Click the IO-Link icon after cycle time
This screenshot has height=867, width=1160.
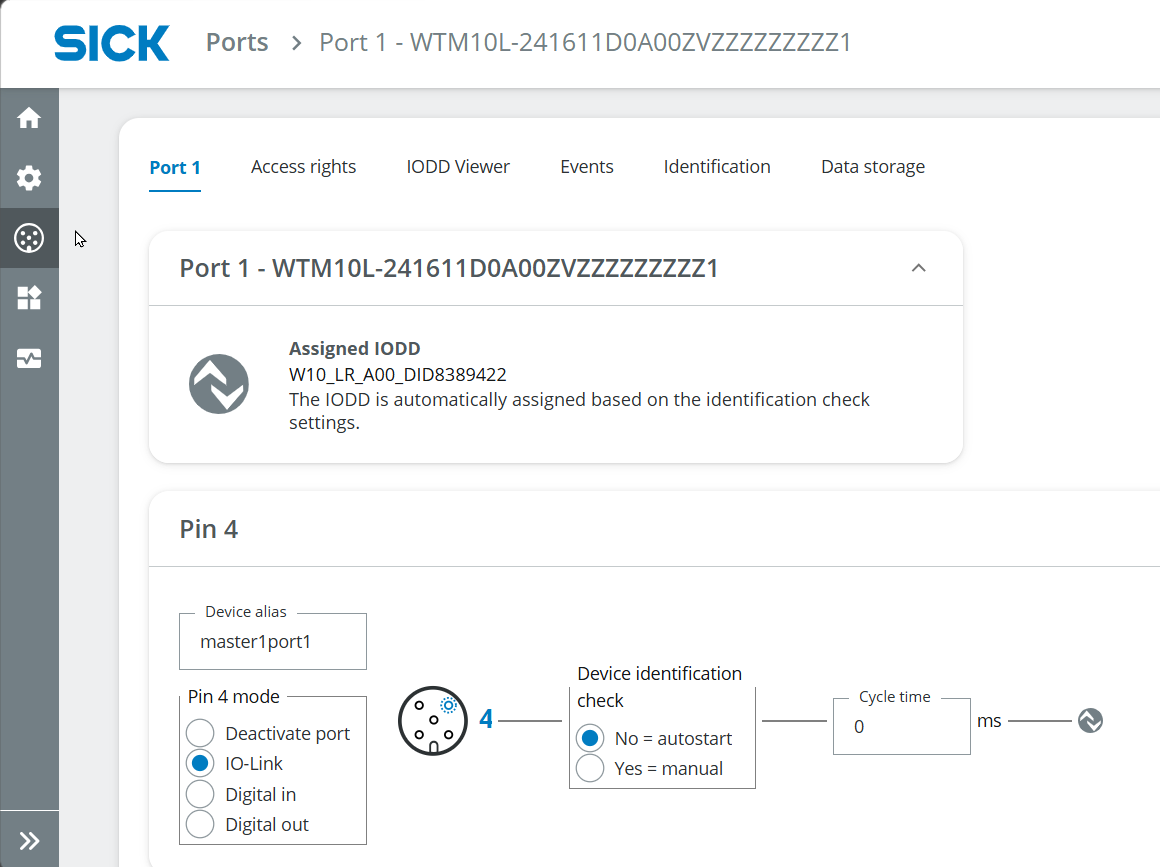pyautogui.click(x=1090, y=721)
